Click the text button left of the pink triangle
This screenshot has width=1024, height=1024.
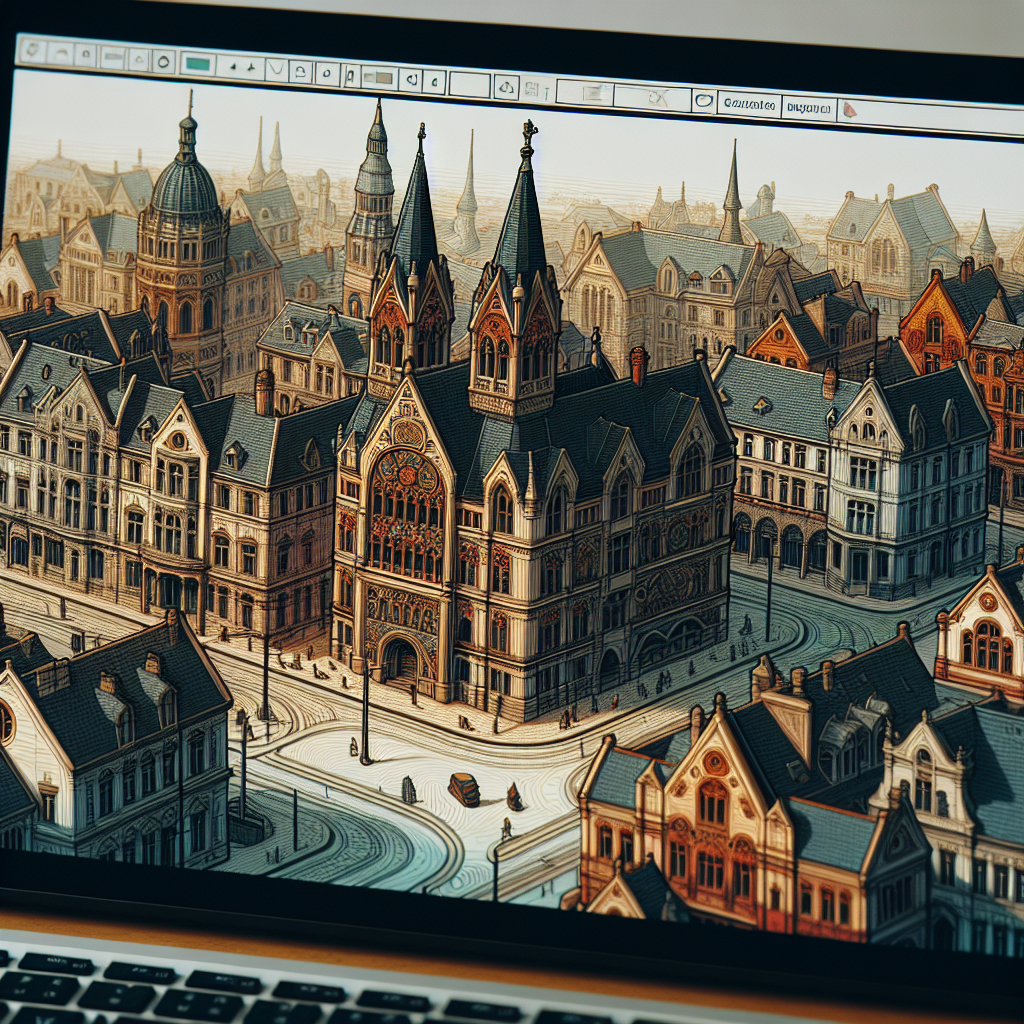(x=809, y=107)
